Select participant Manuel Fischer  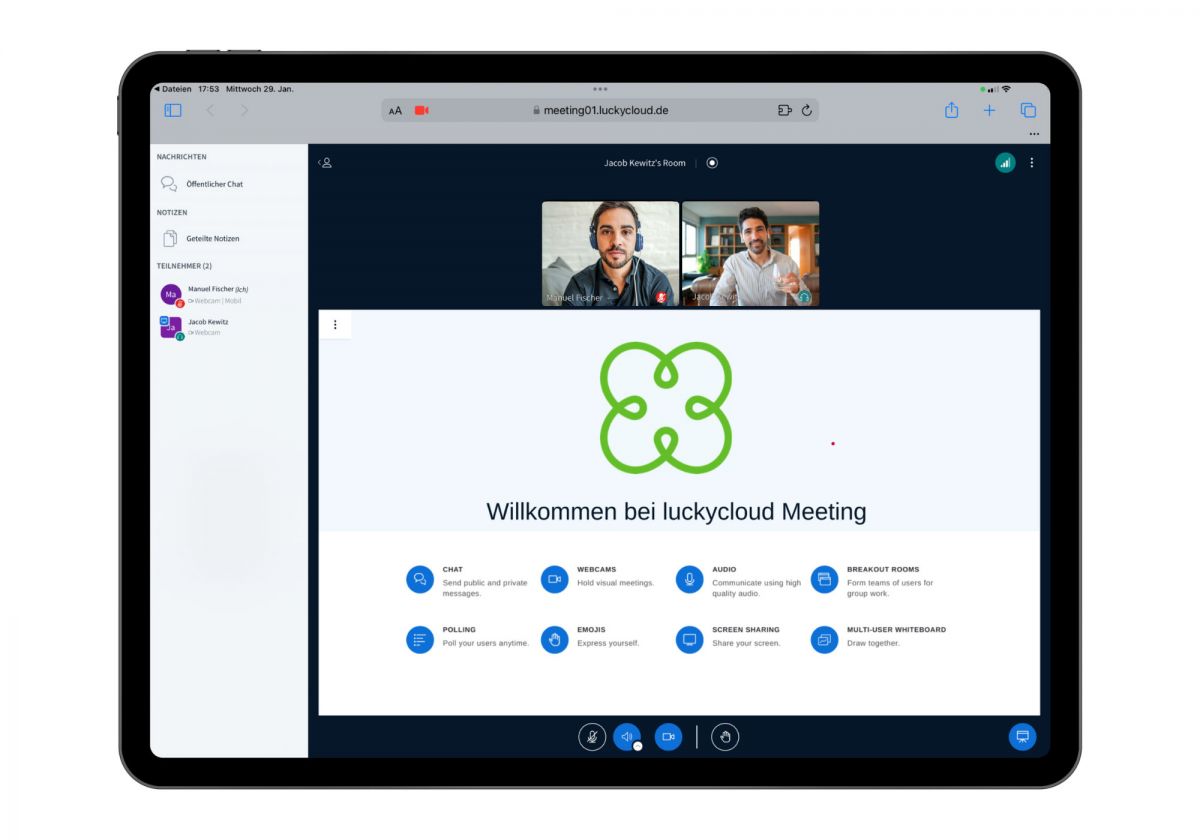pos(229,294)
